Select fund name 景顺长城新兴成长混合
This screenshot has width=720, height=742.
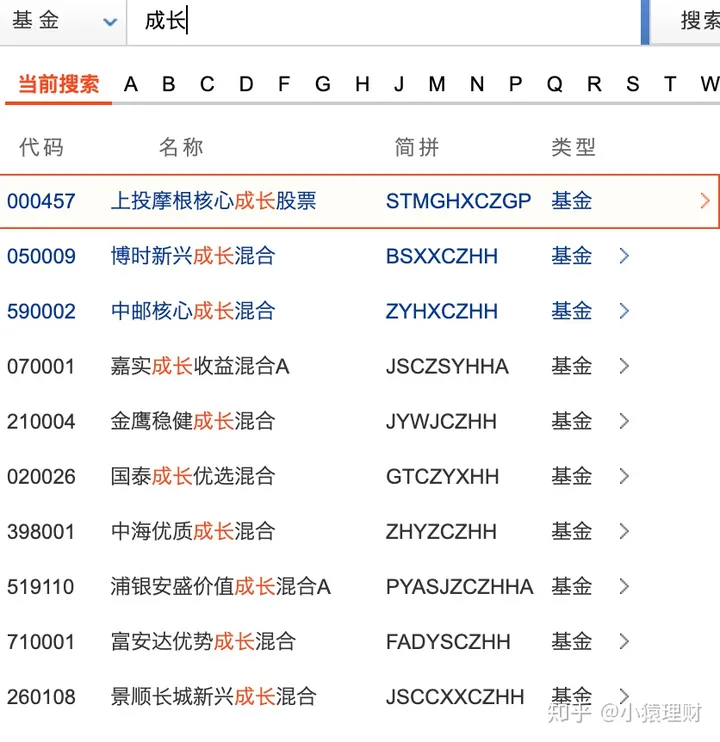pos(213,697)
